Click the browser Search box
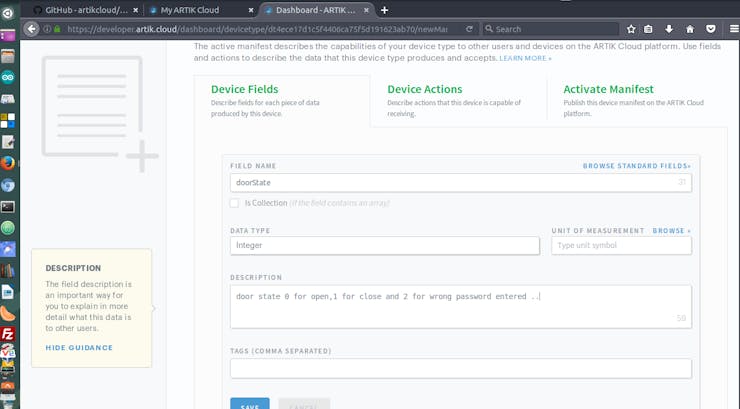Image resolution: width=740 pixels, height=409 pixels. coord(550,29)
